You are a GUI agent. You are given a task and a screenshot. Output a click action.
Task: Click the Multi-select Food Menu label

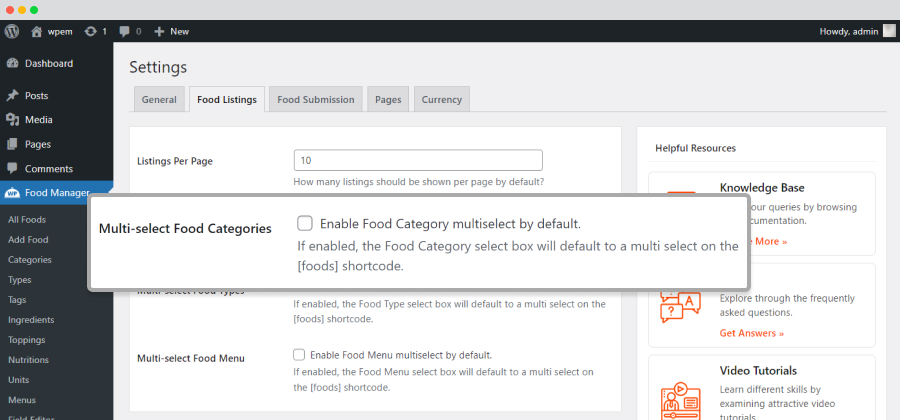pos(191,359)
